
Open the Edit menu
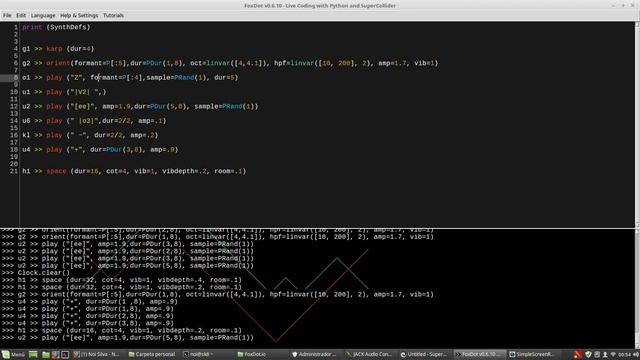pyautogui.click(x=21, y=16)
